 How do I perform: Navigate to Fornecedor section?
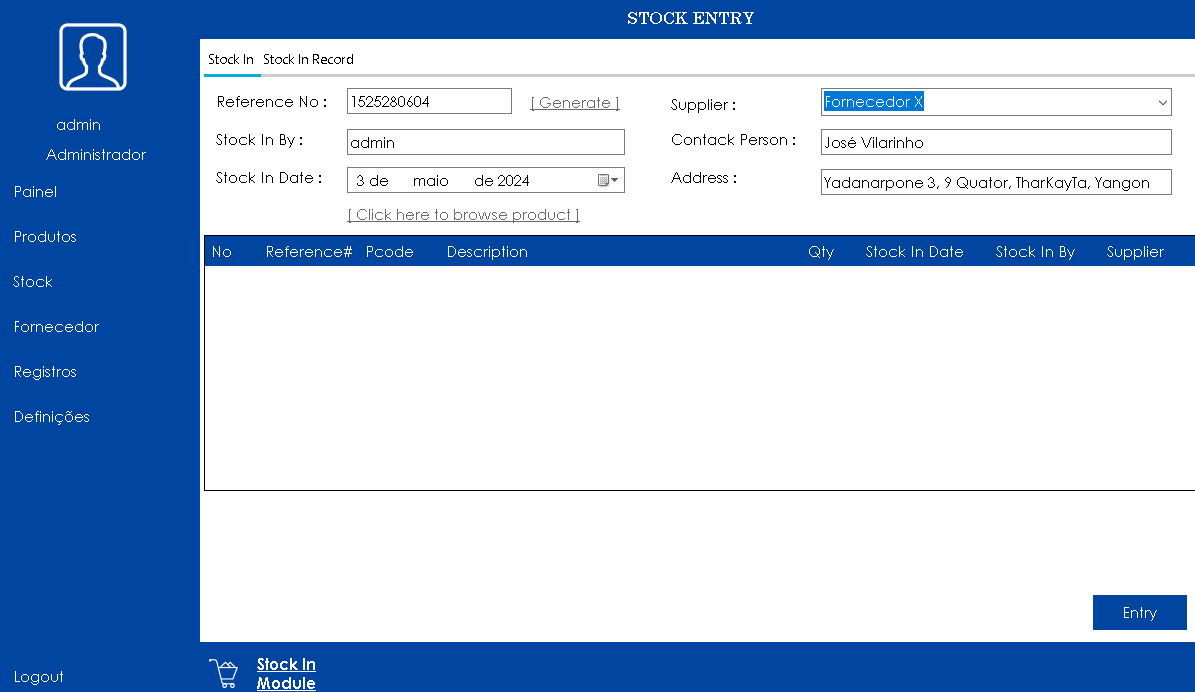56,327
